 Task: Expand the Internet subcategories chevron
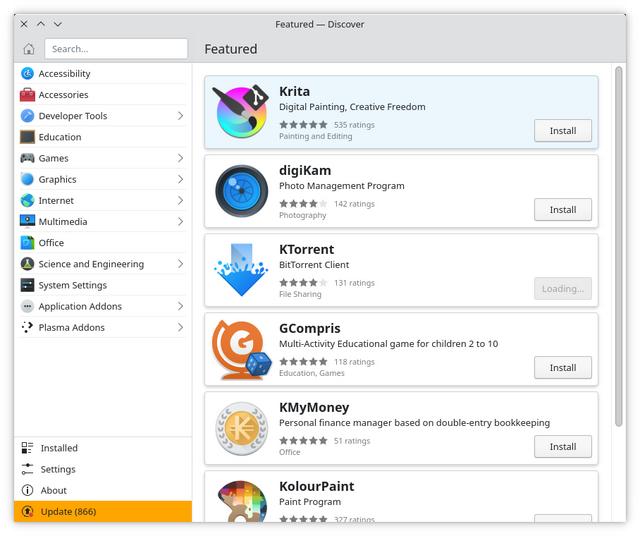(180, 200)
